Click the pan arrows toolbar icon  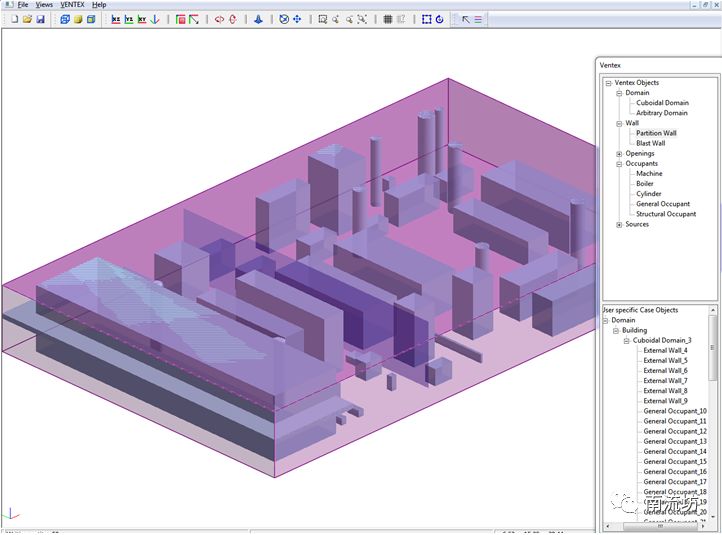click(x=297, y=19)
